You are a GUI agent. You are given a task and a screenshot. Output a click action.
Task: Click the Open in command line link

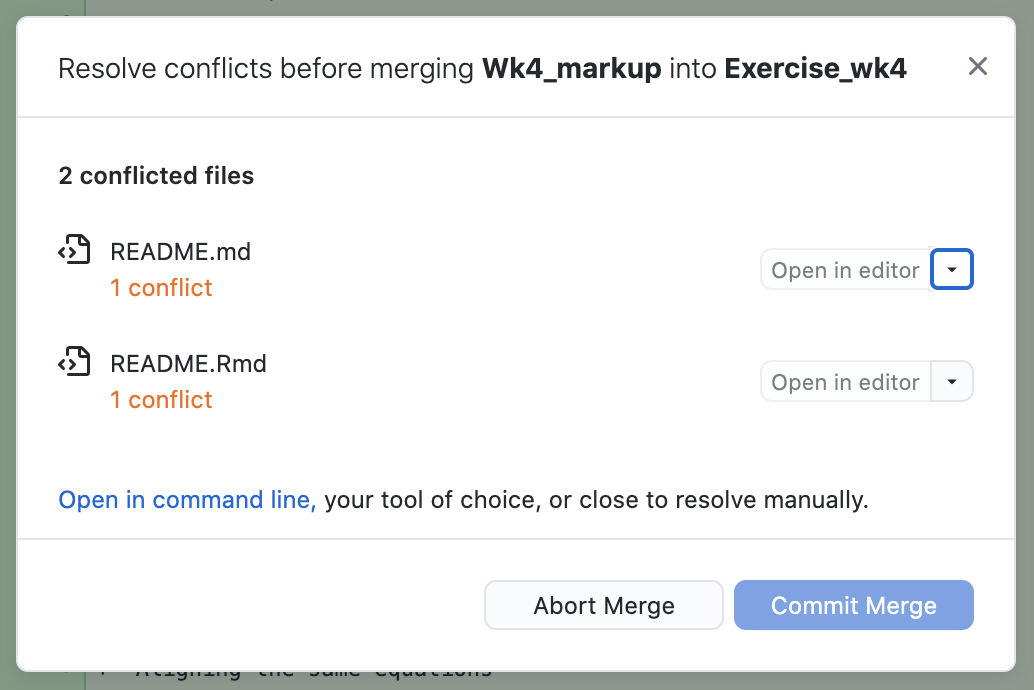coord(187,500)
